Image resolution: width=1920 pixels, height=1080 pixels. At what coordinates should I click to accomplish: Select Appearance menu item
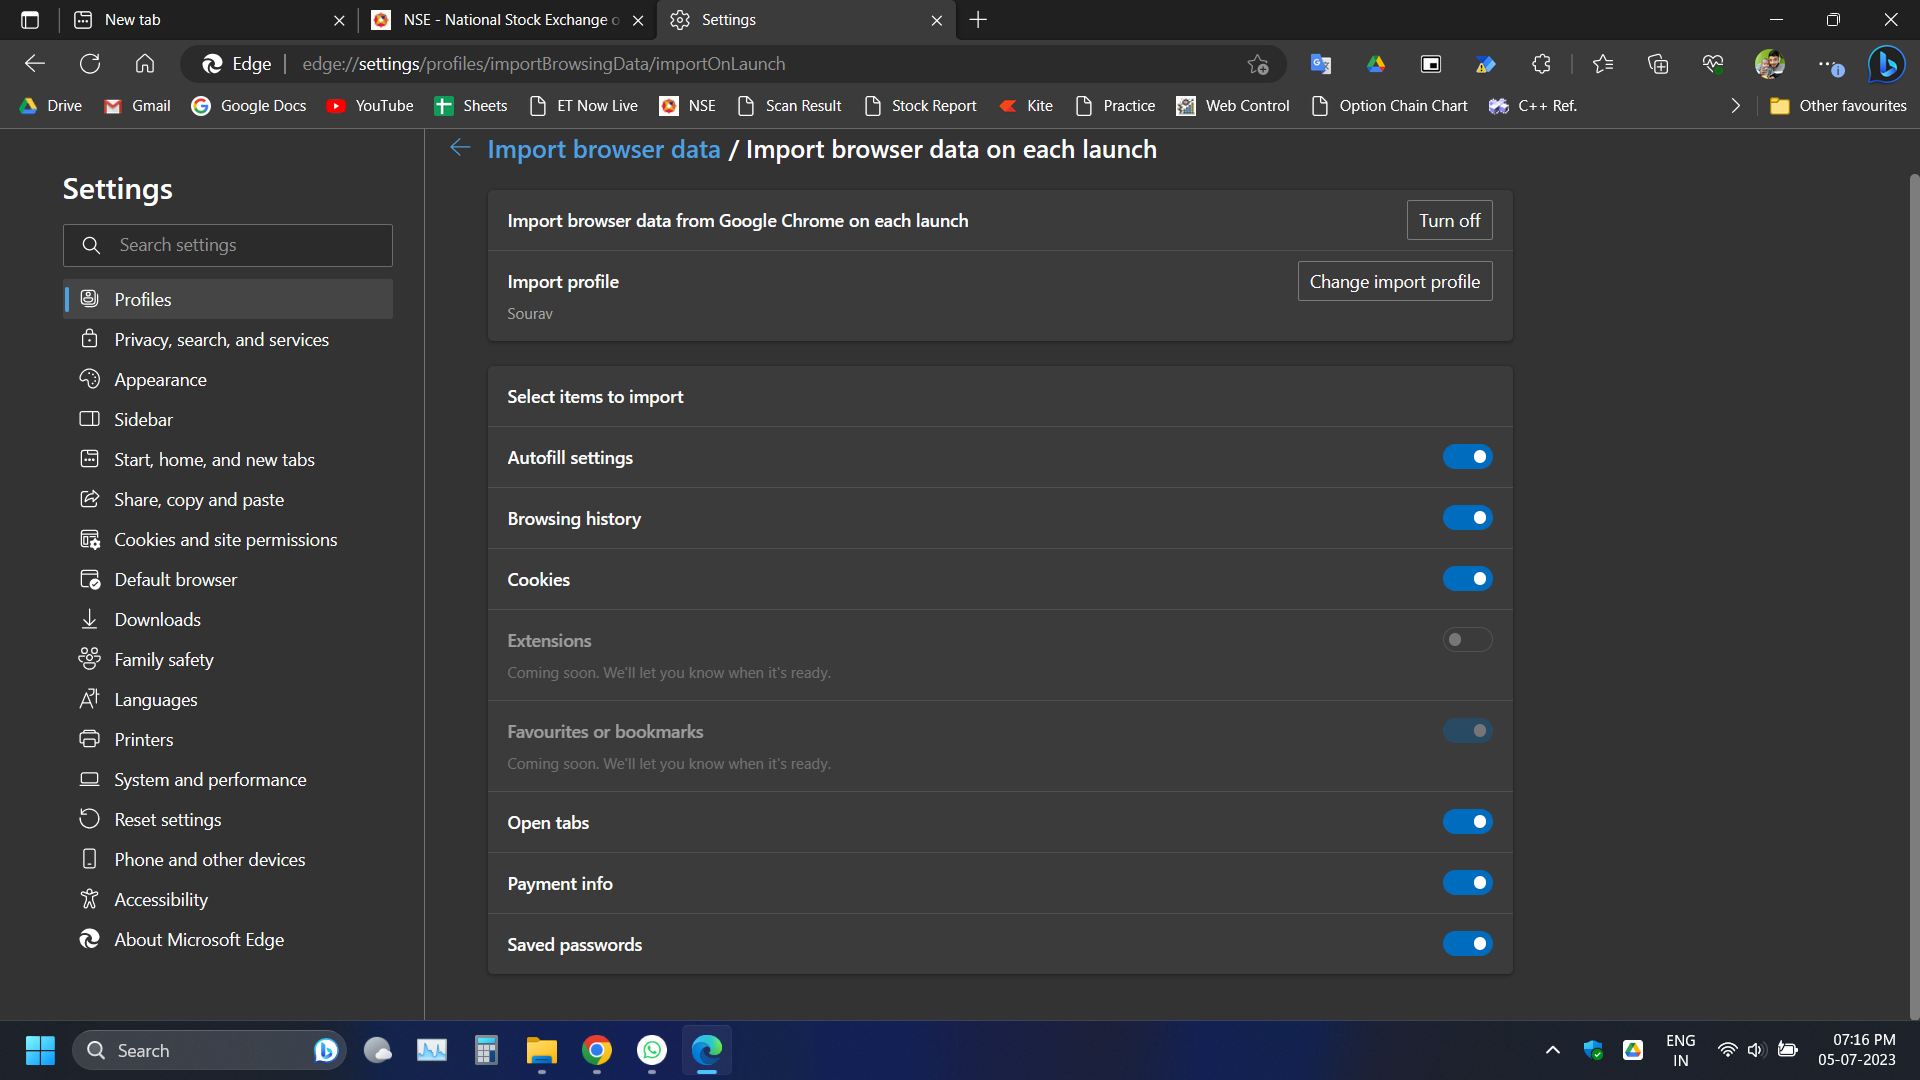(x=160, y=381)
